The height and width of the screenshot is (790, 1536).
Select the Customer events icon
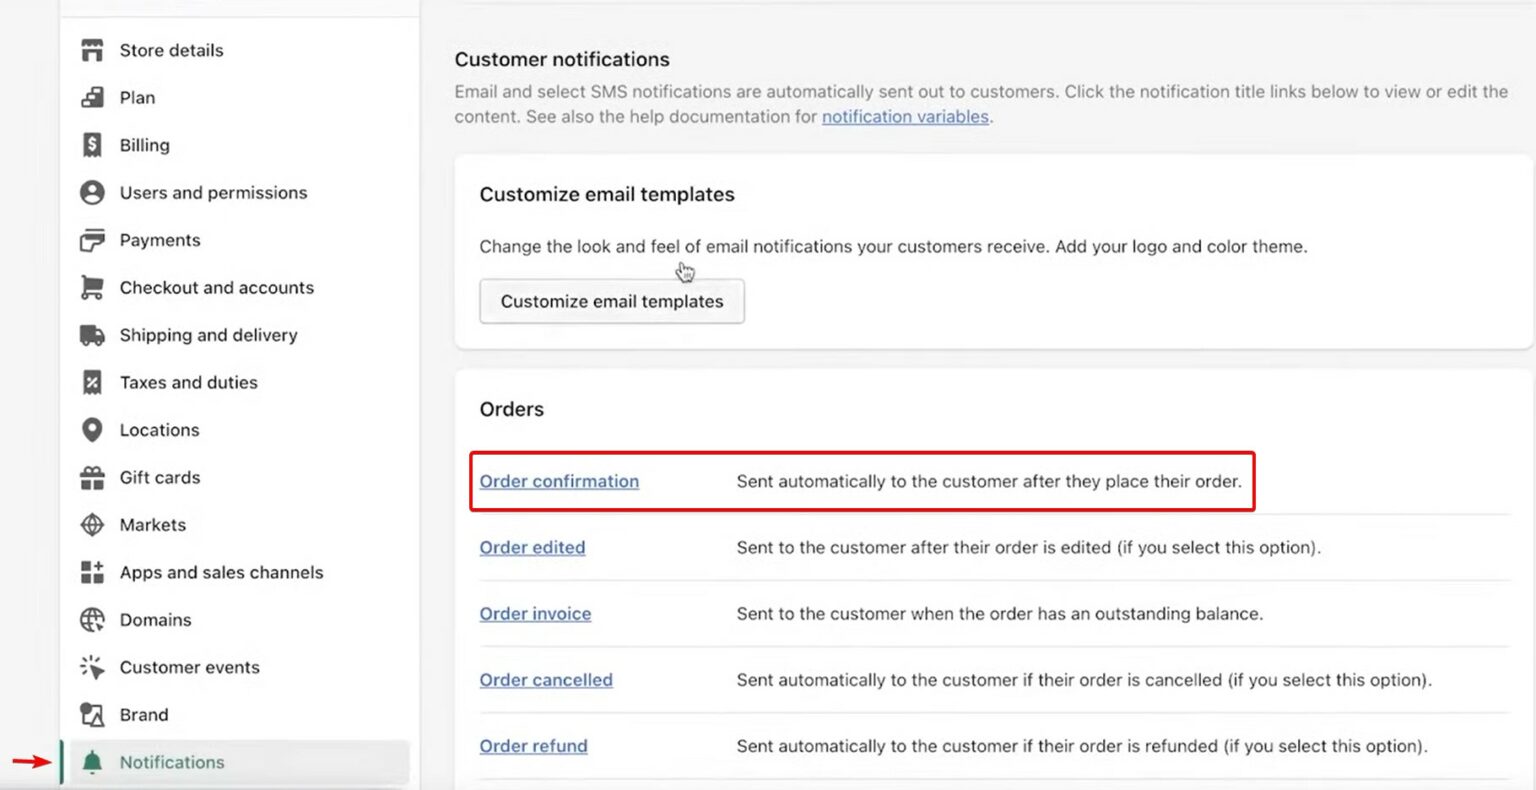click(91, 667)
